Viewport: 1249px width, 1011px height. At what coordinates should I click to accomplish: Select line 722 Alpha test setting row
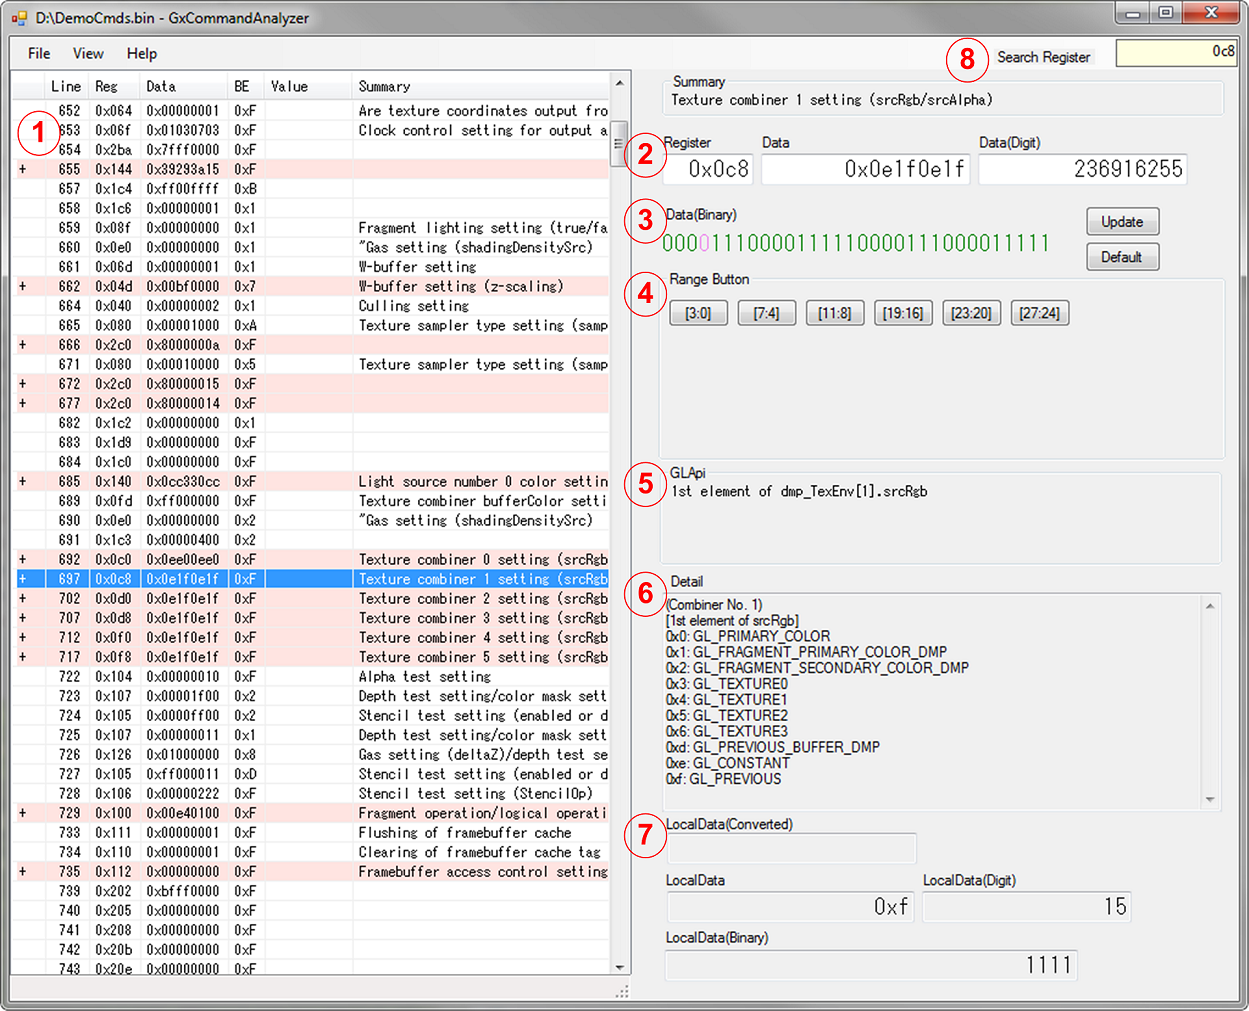420,677
